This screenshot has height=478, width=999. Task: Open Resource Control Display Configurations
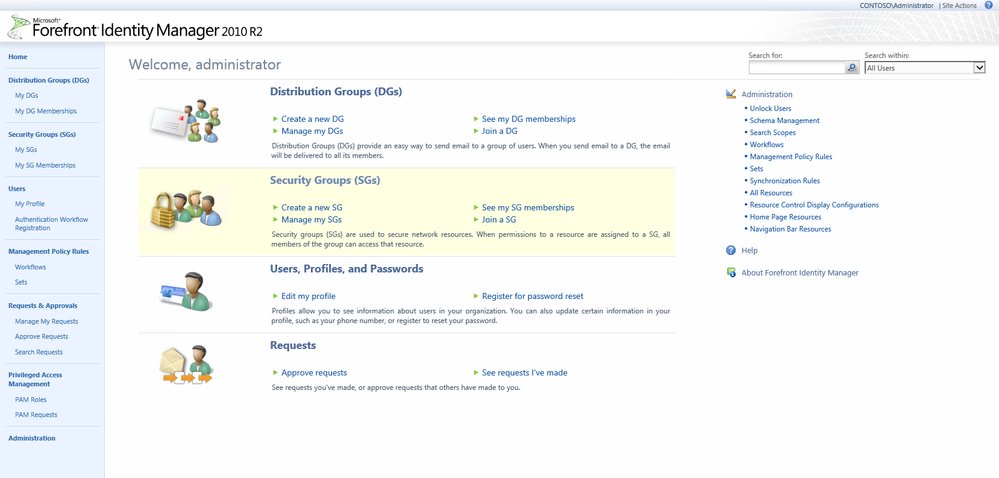[814, 205]
